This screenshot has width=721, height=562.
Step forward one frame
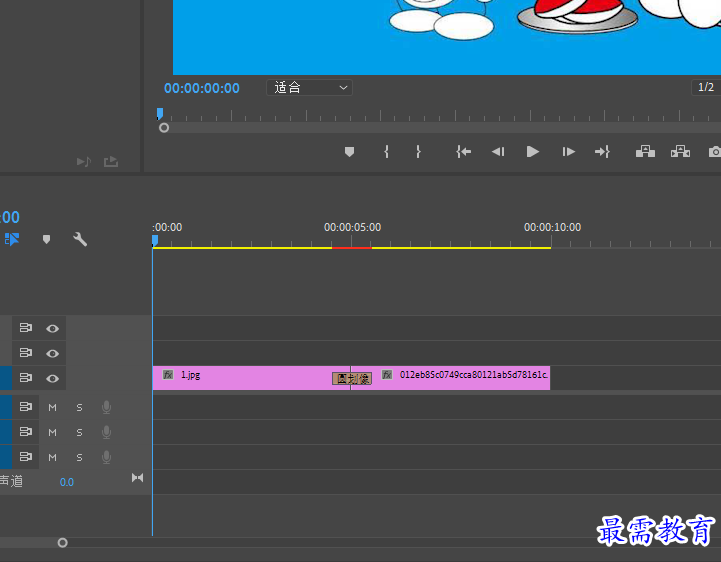coord(568,152)
